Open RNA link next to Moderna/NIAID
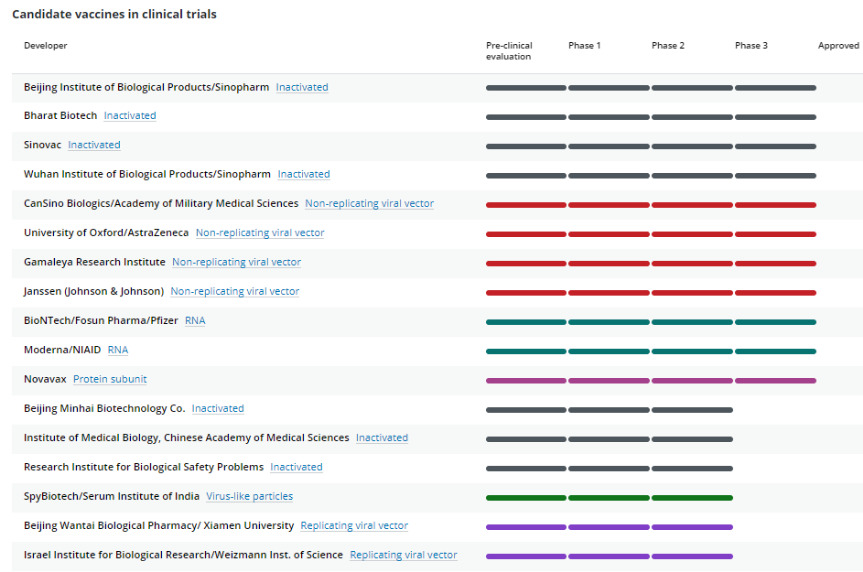863x572 pixels. (x=118, y=350)
